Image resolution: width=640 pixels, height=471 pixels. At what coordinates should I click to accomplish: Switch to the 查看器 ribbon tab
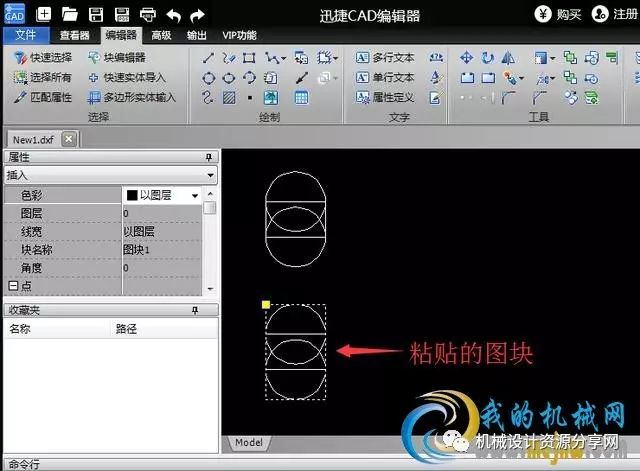click(x=74, y=35)
